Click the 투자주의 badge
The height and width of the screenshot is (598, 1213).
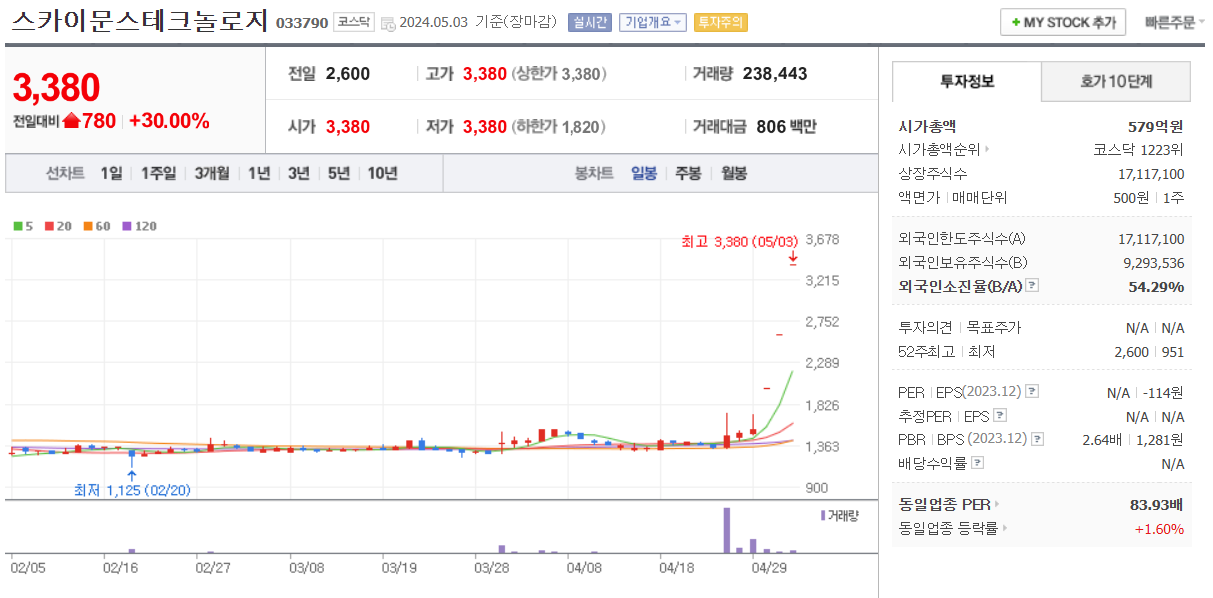(x=720, y=22)
